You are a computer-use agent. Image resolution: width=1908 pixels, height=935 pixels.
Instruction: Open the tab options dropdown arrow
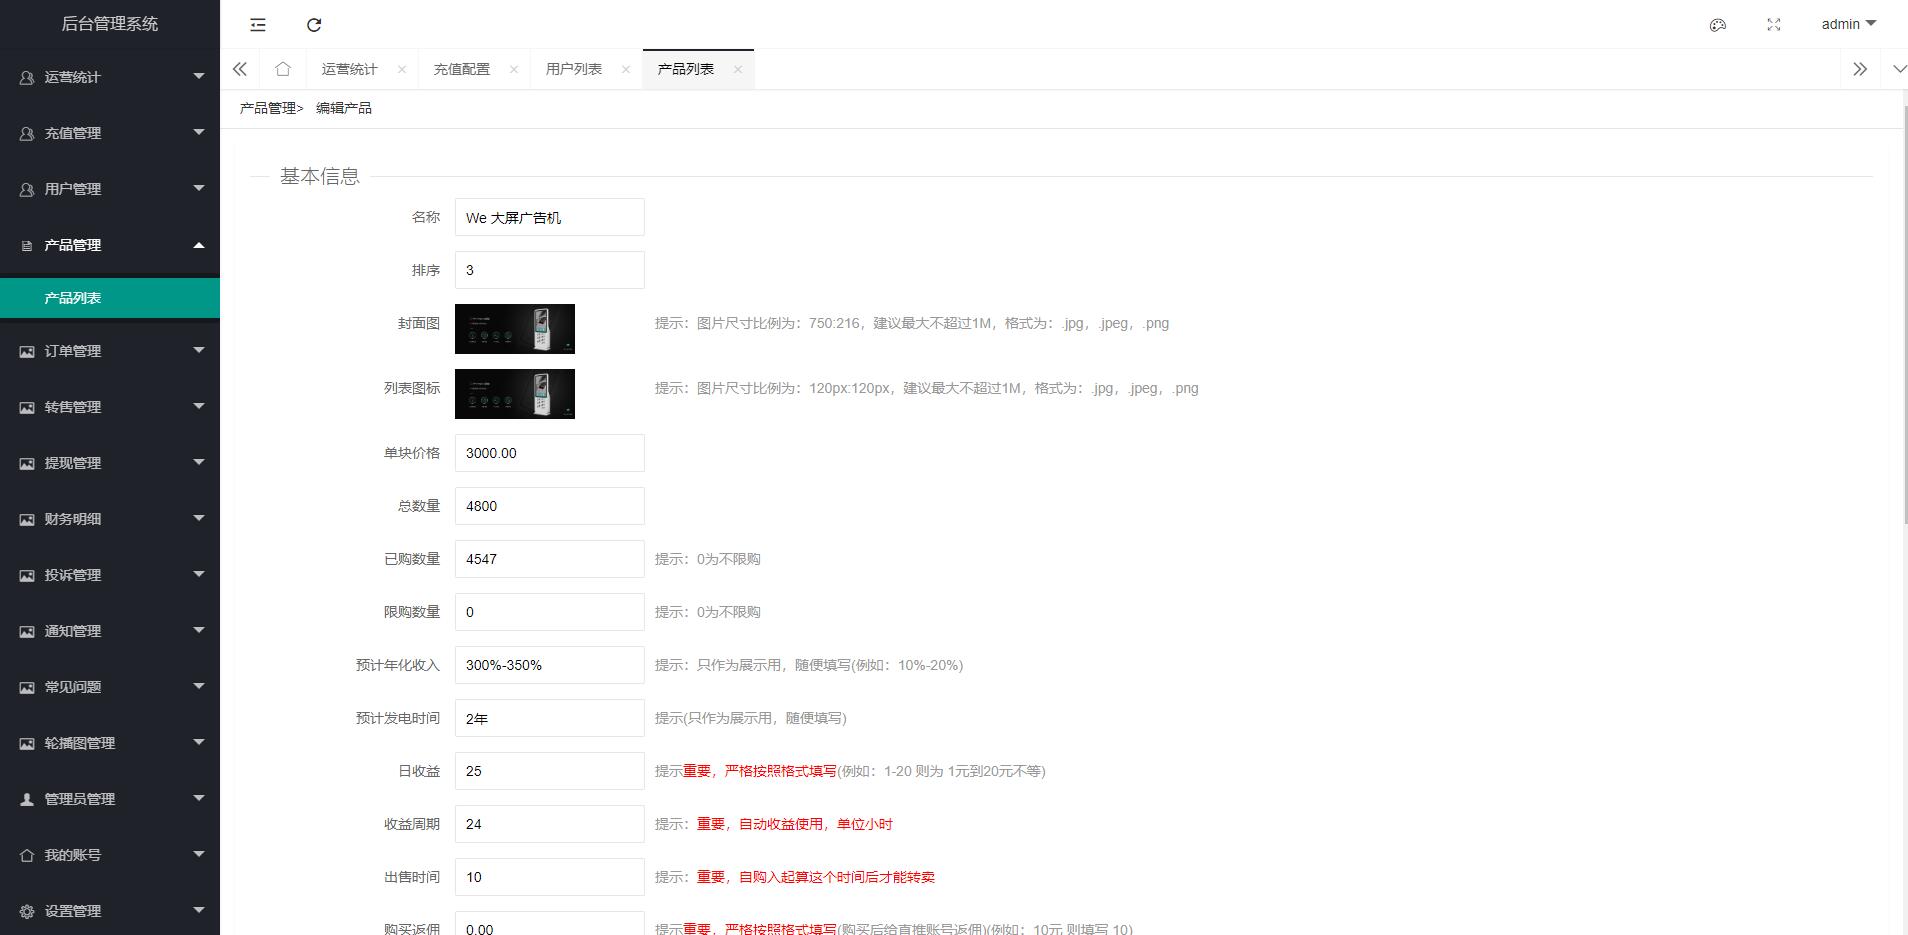pyautogui.click(x=1899, y=69)
